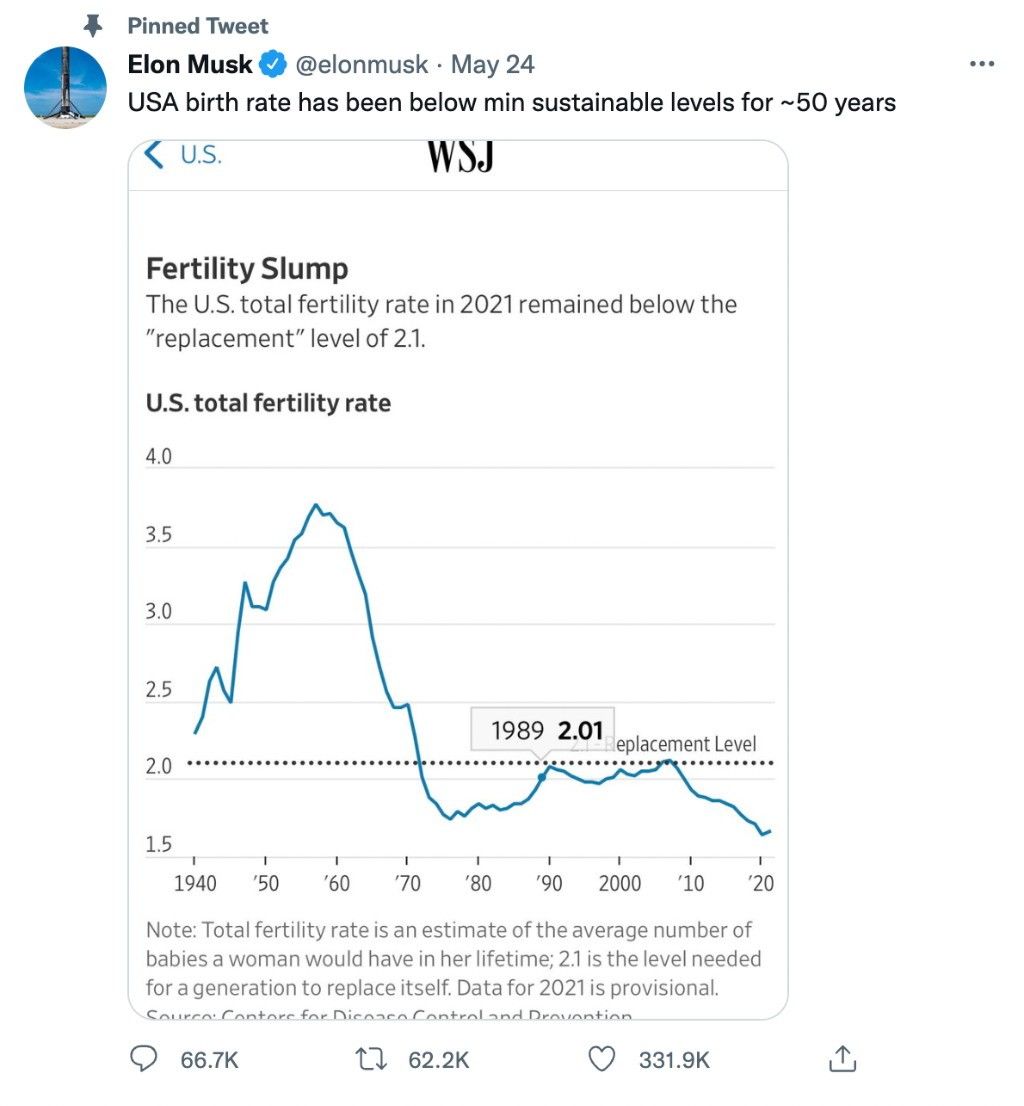Click the Pinned Tweet label
1024x1106 pixels.
click(198, 25)
